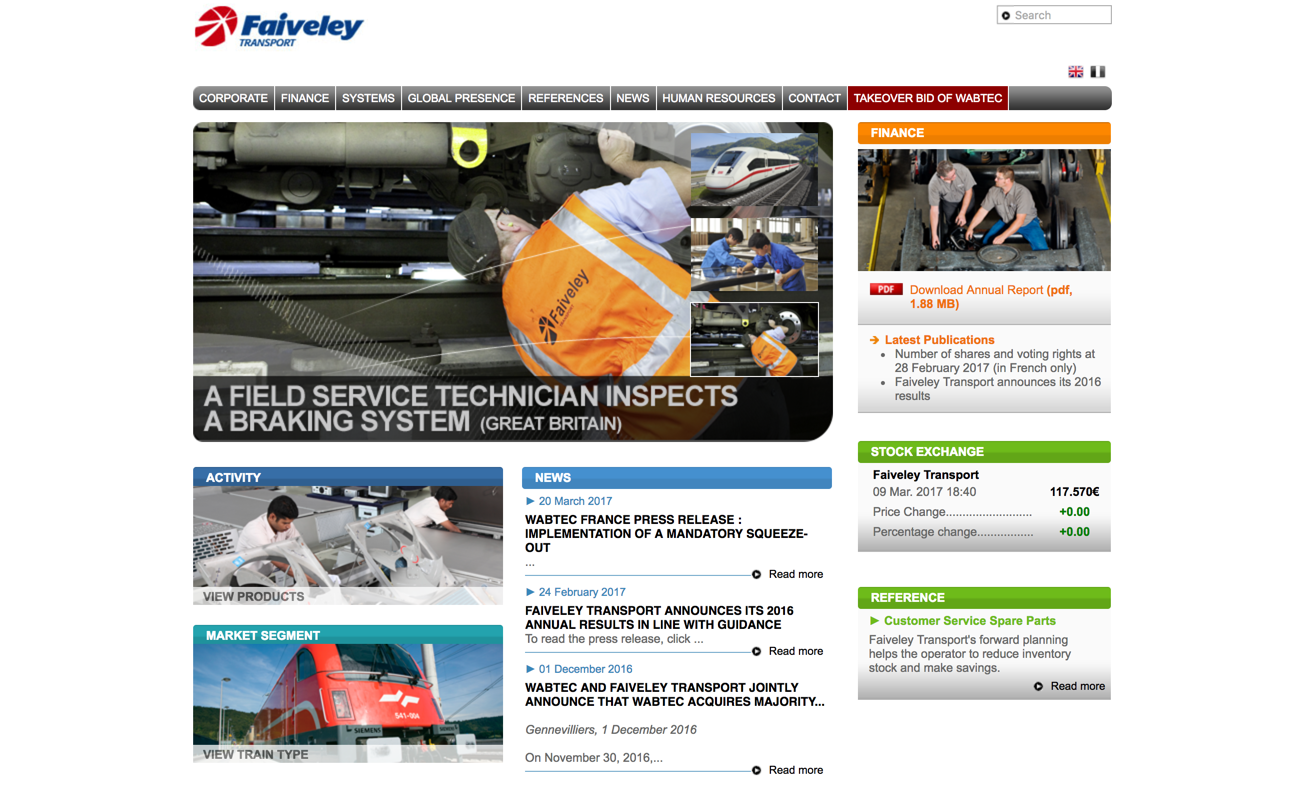Viewport: 1300px width, 800px height.
Task: Click the Price Change +0.00 value
Action: tap(1074, 512)
